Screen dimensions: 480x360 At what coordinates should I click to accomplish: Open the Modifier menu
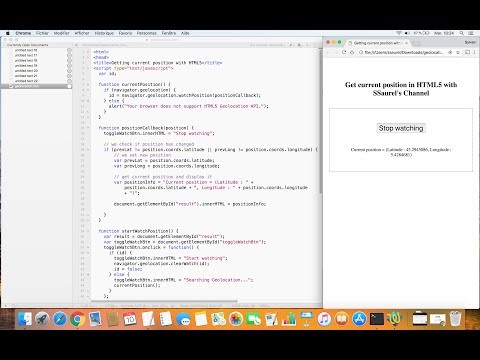point(62,33)
